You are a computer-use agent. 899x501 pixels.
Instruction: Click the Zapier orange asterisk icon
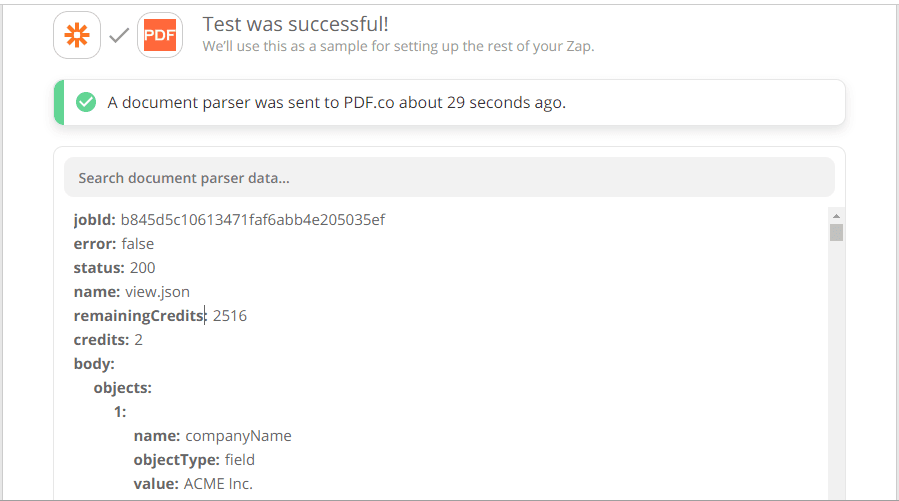coord(76,35)
